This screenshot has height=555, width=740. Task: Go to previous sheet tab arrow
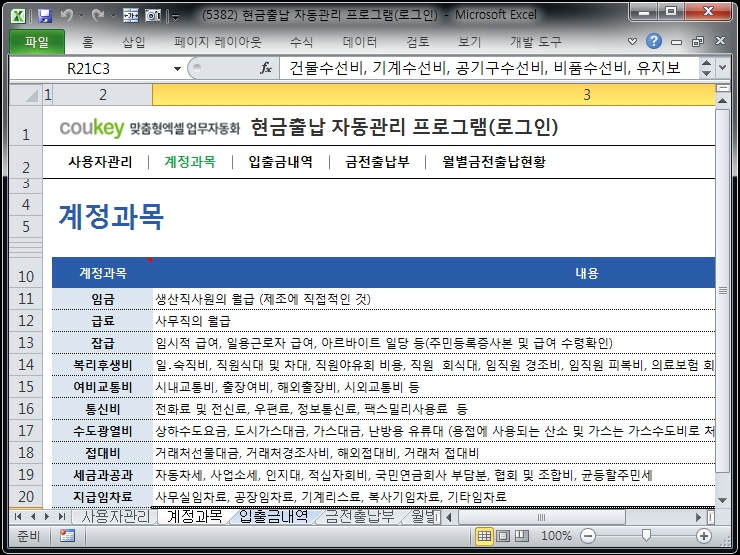[33, 517]
